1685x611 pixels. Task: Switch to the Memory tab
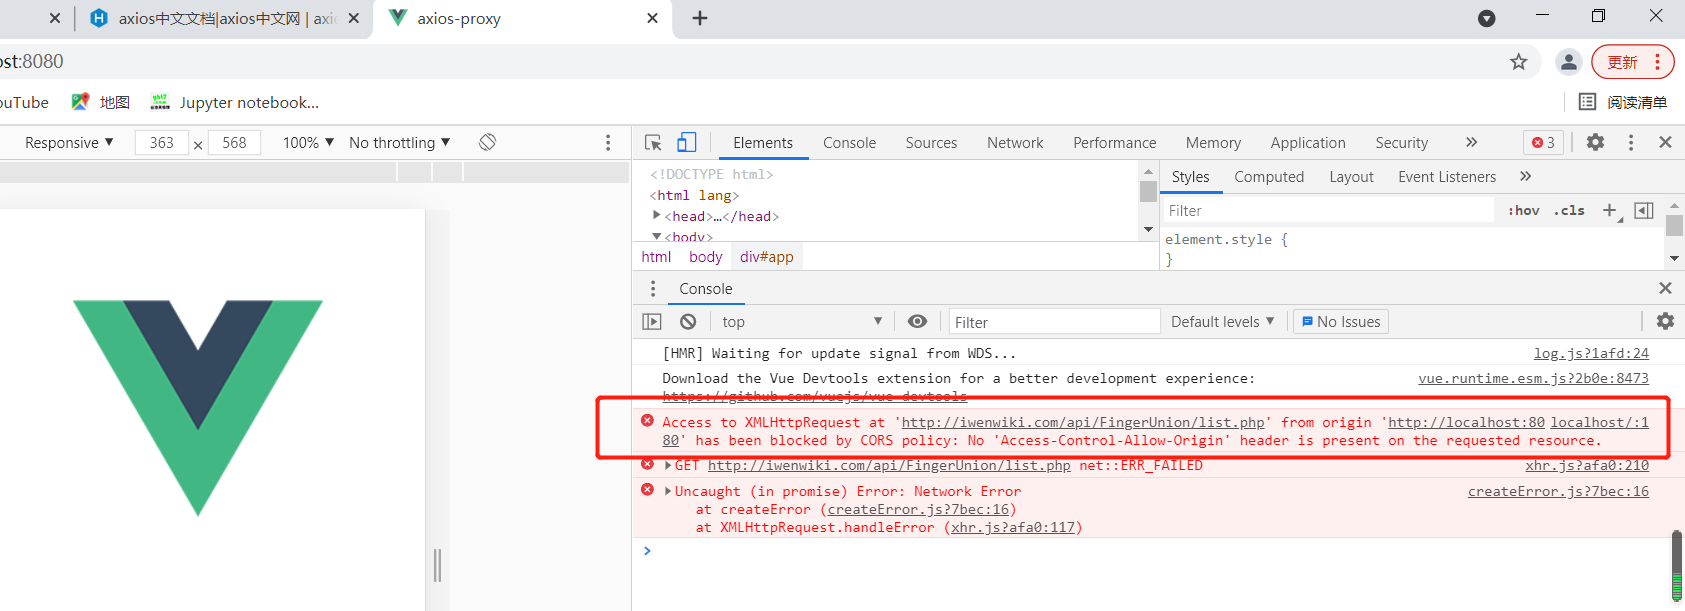tap(1213, 143)
